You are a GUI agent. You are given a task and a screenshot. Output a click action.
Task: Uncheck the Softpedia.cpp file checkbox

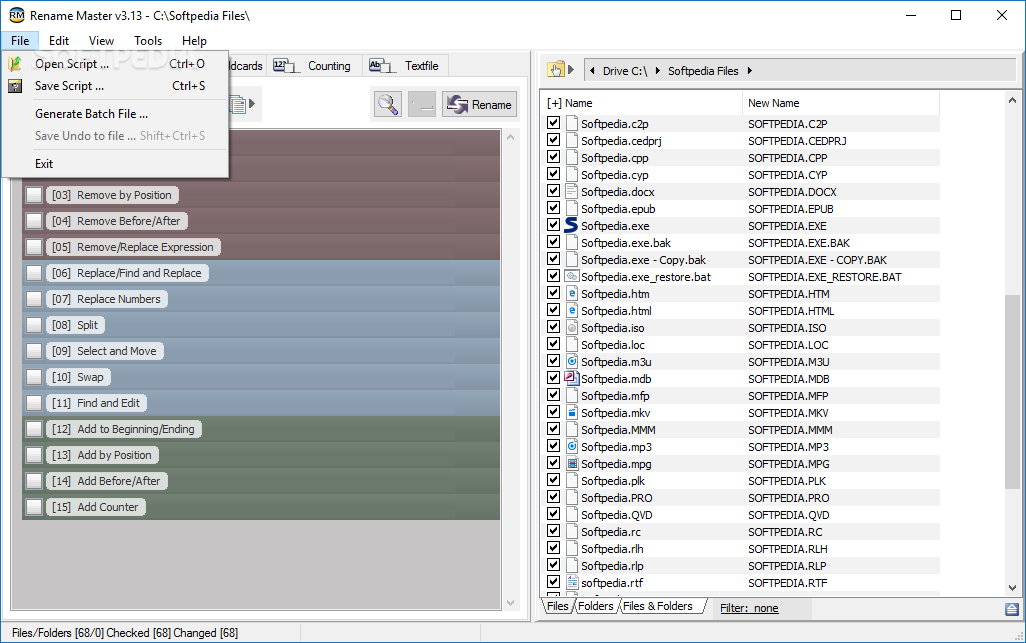pos(554,157)
